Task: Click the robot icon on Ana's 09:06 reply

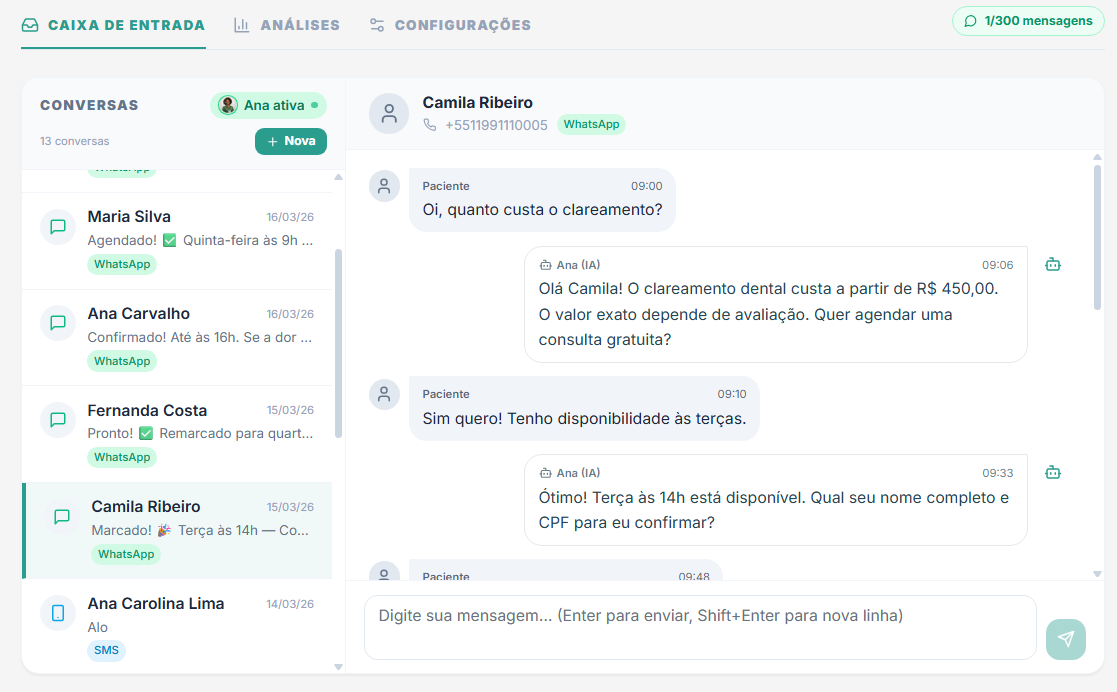Action: [x=1053, y=264]
